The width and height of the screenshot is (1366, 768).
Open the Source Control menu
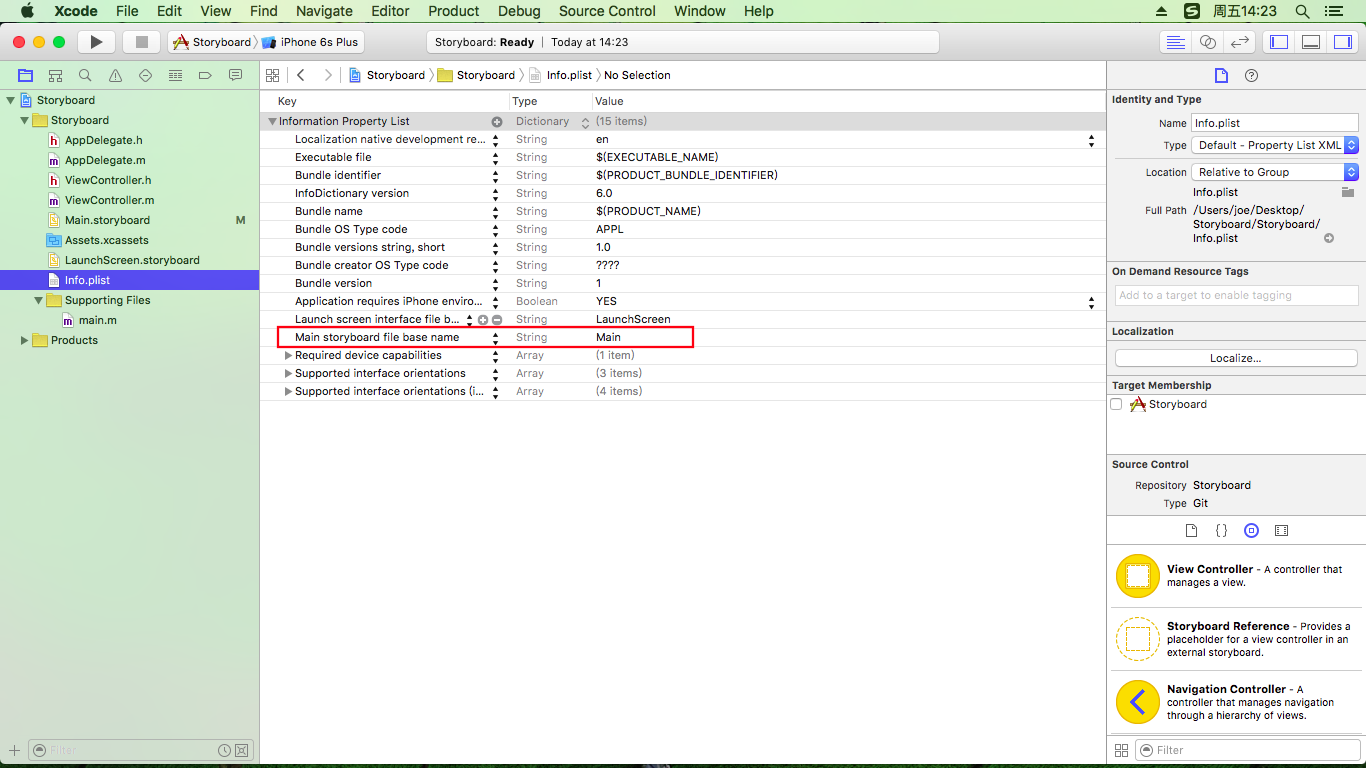click(606, 11)
